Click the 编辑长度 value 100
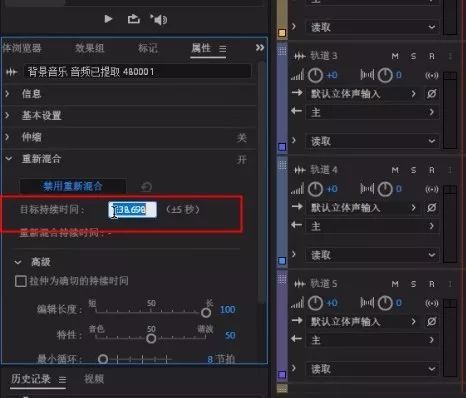The height and width of the screenshot is (398, 466). 227,310
